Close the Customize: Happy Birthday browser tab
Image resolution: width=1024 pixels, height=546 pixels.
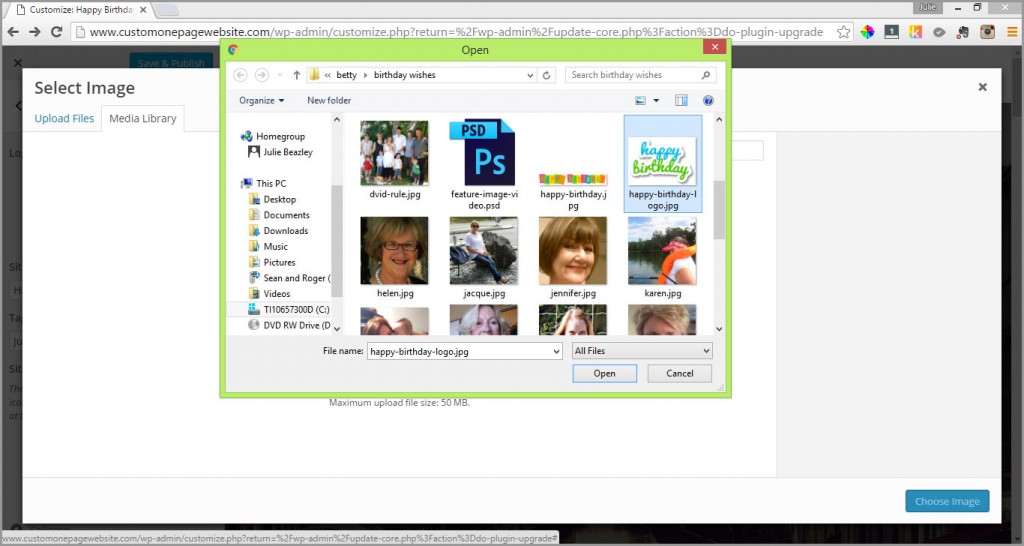[x=143, y=10]
